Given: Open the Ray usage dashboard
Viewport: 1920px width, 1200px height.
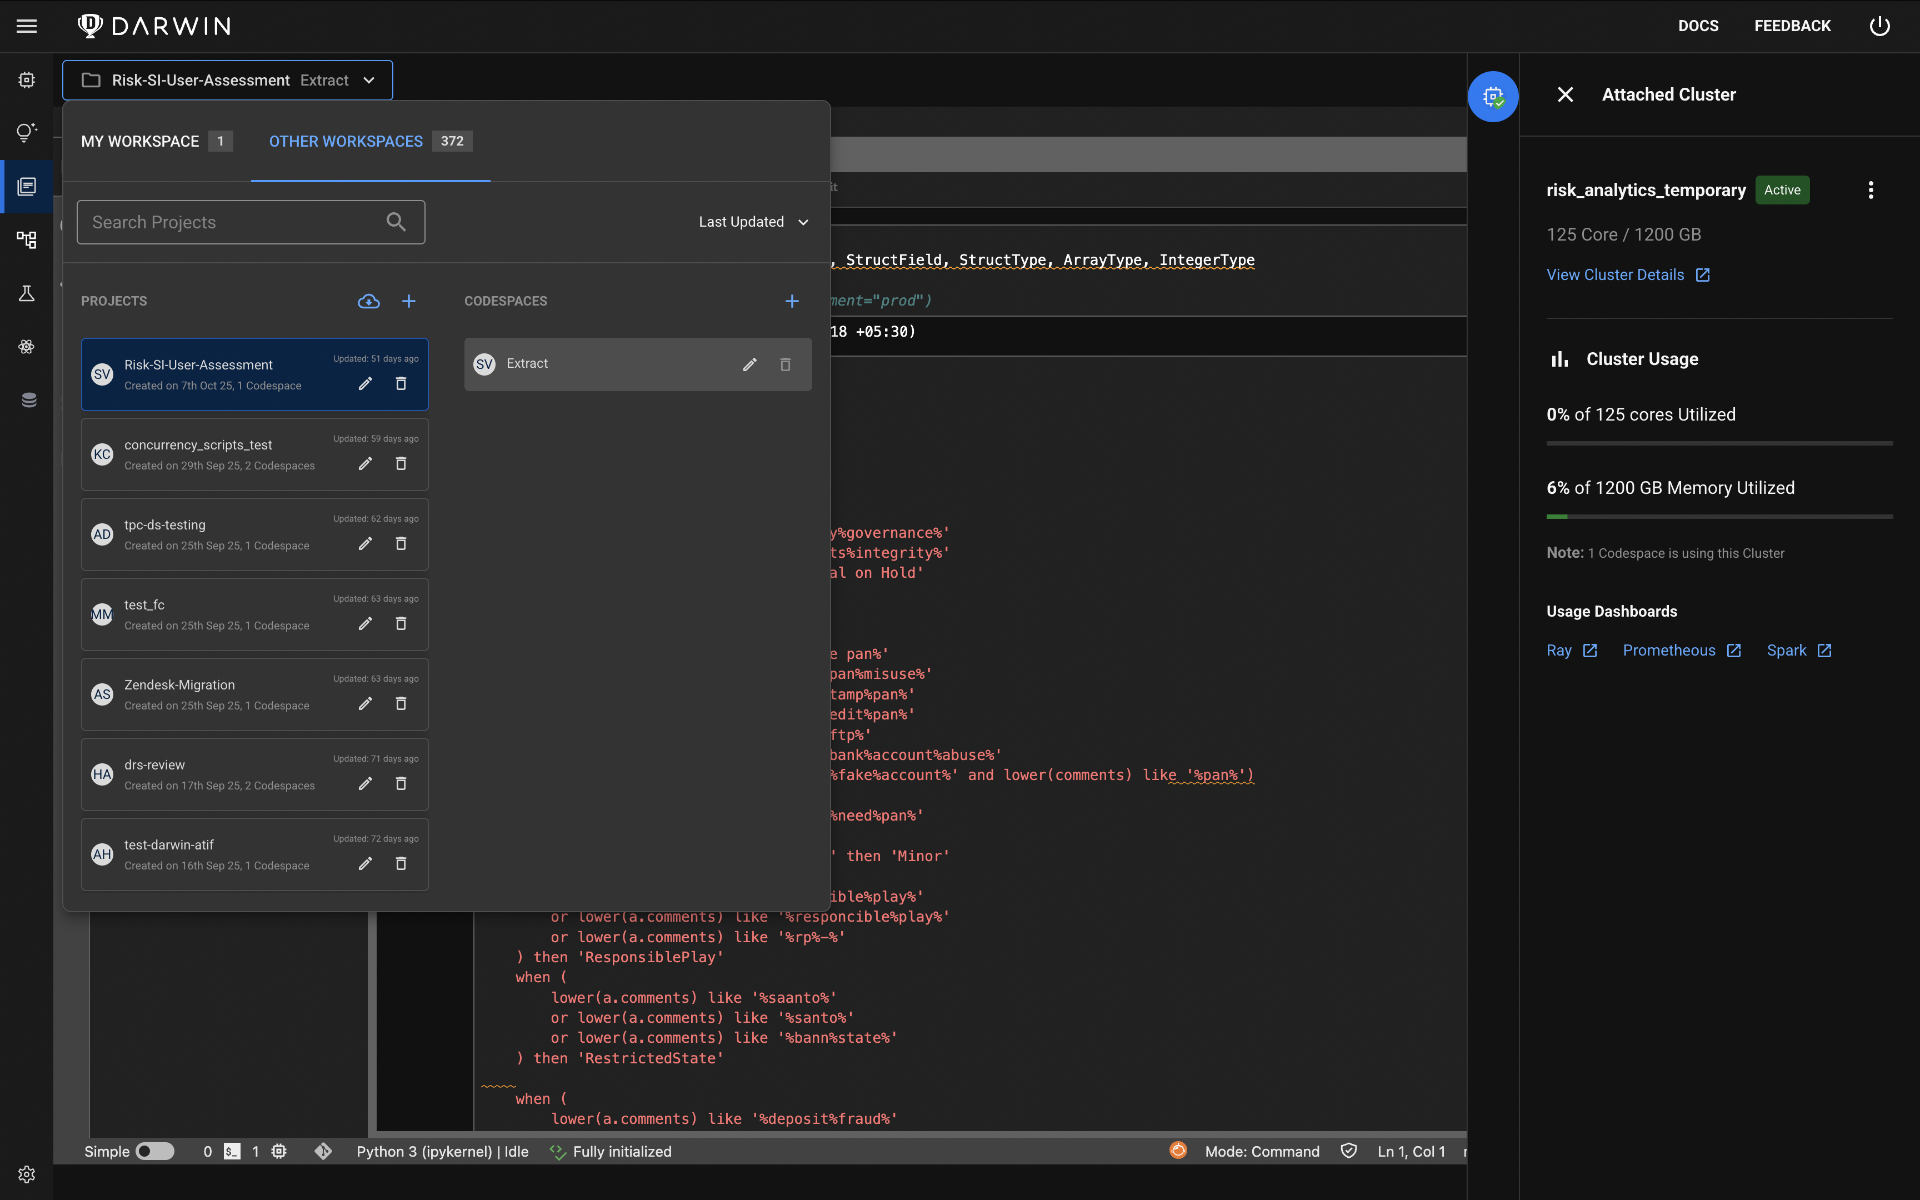Looking at the screenshot, I should (x=1572, y=651).
